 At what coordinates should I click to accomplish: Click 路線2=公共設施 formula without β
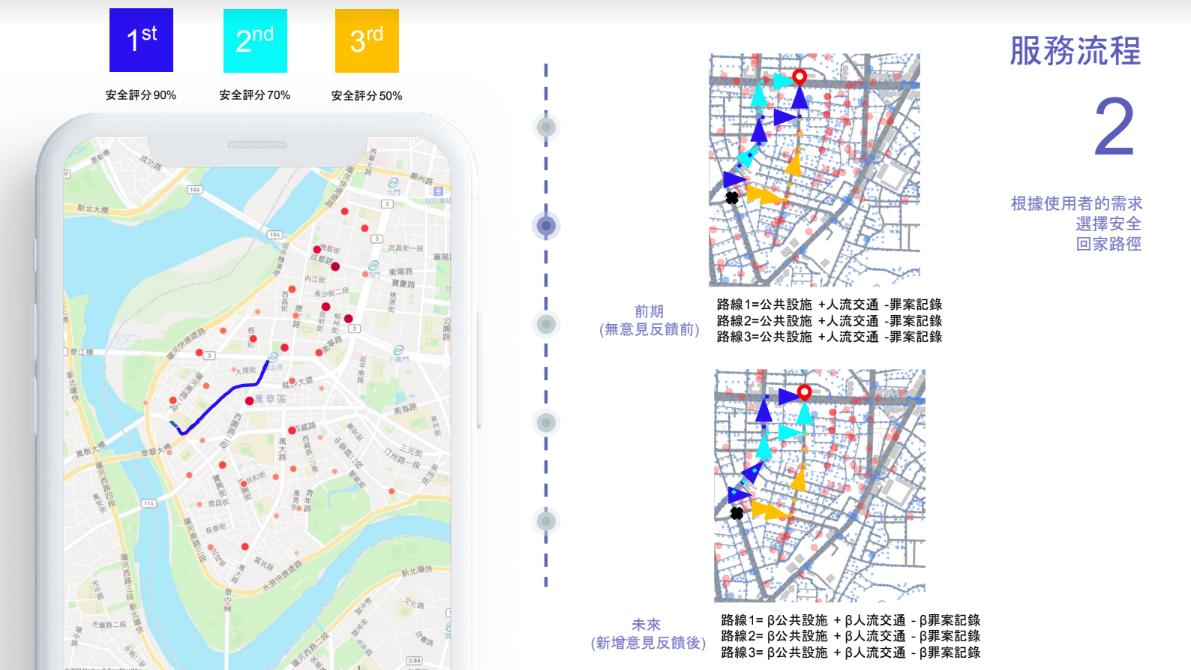pos(829,321)
